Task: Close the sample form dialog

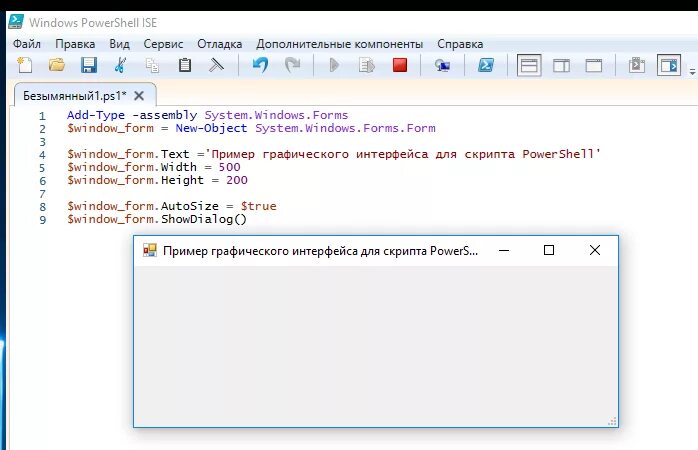Action: click(595, 250)
